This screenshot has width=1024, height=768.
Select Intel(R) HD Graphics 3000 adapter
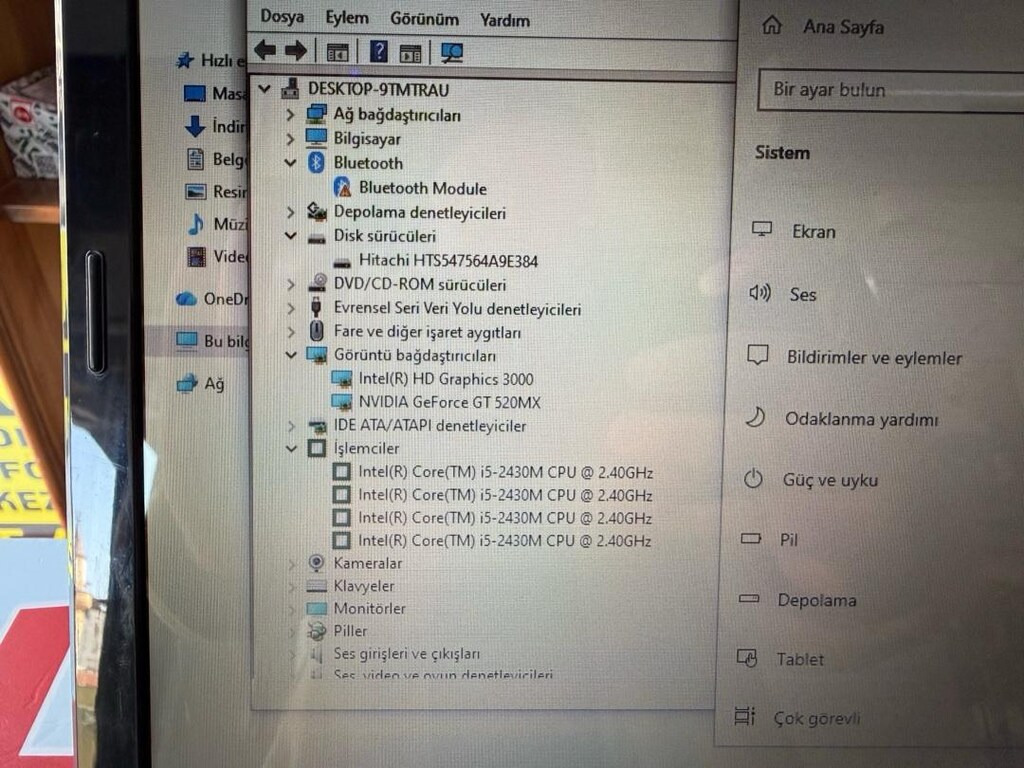(x=446, y=379)
